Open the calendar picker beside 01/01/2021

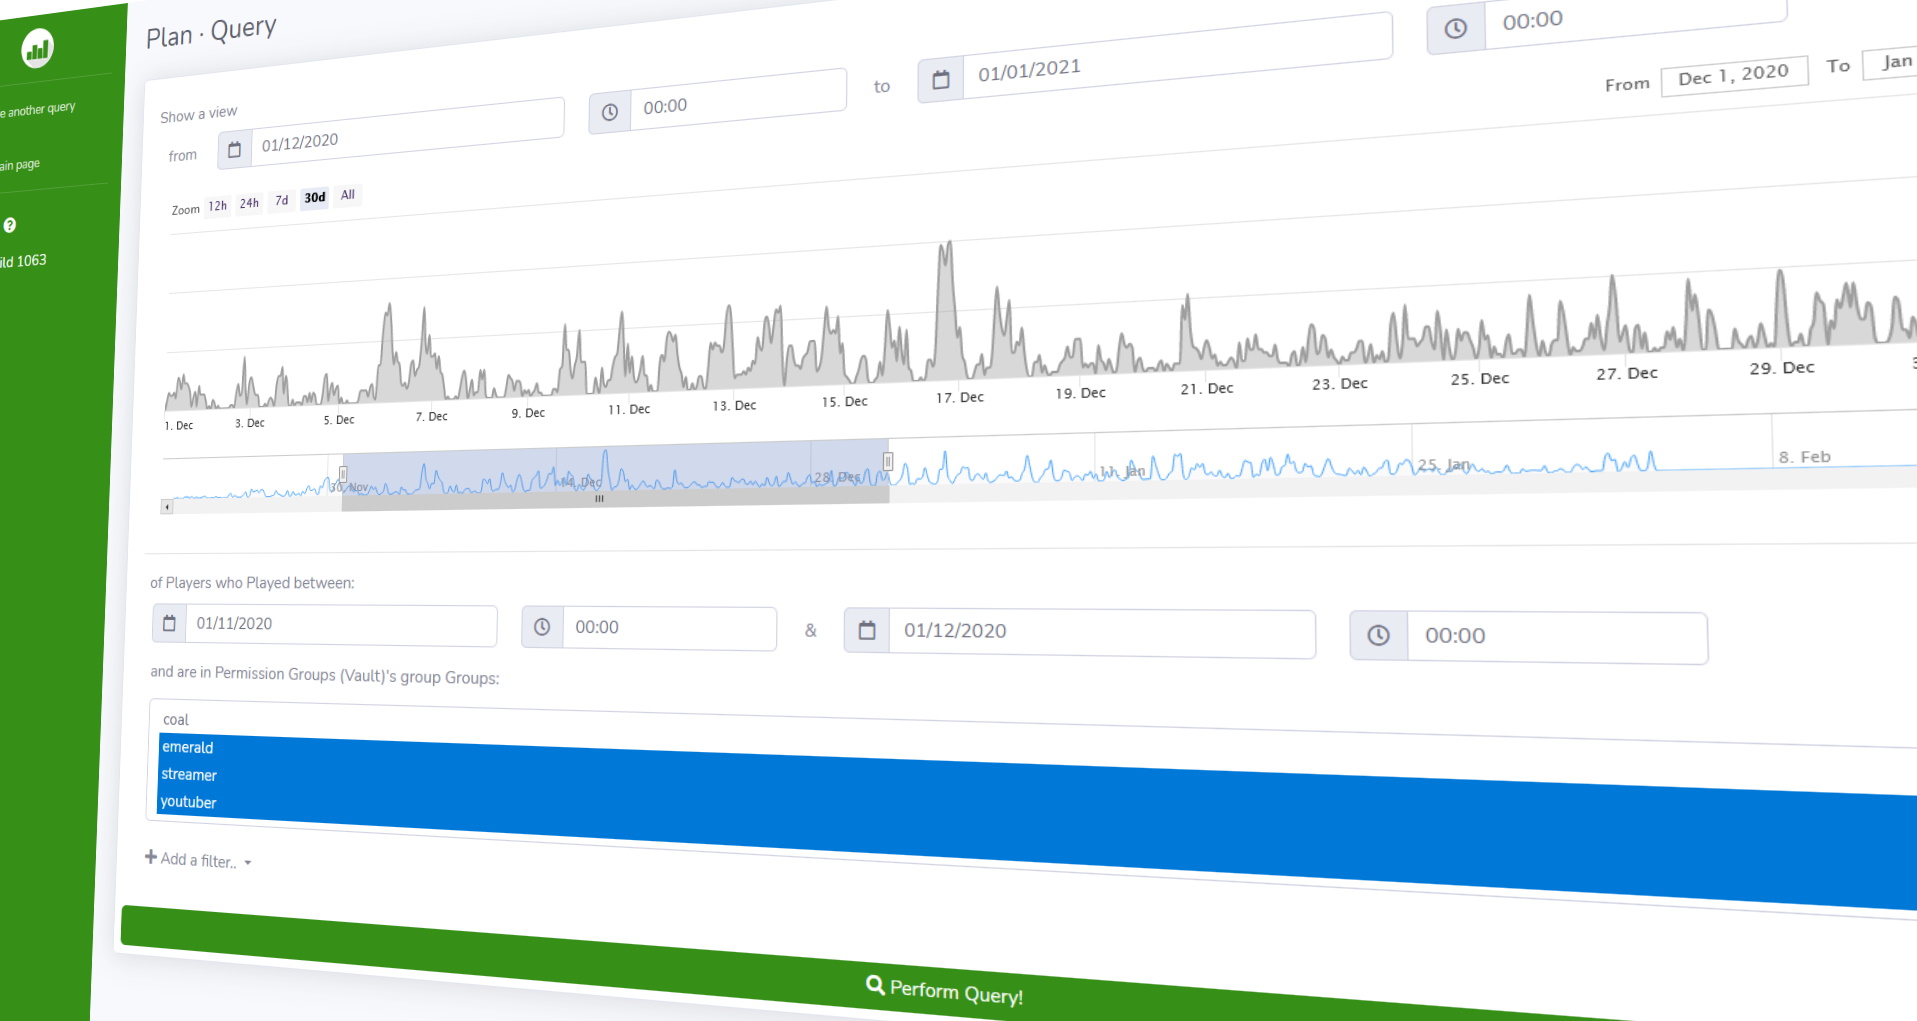[940, 80]
